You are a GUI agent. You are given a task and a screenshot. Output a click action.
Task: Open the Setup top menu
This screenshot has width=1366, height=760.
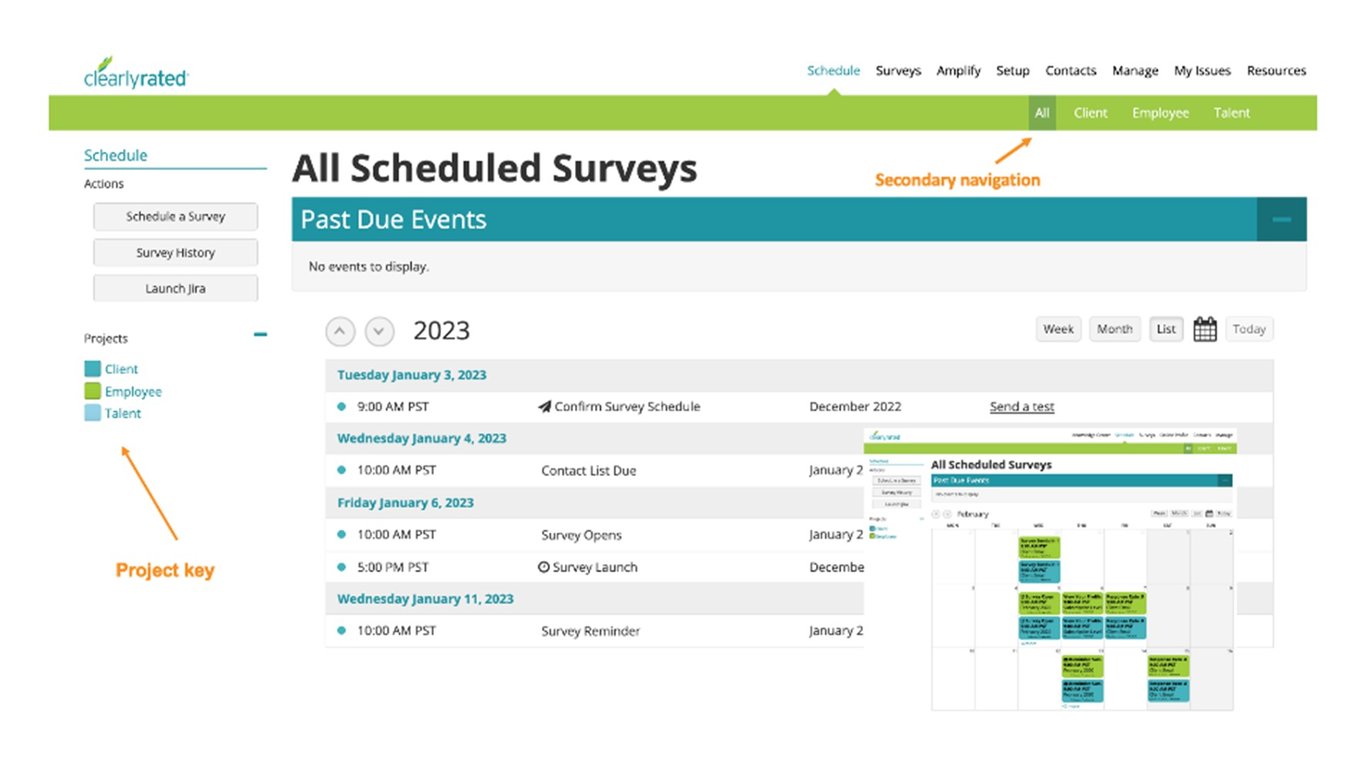point(1012,71)
